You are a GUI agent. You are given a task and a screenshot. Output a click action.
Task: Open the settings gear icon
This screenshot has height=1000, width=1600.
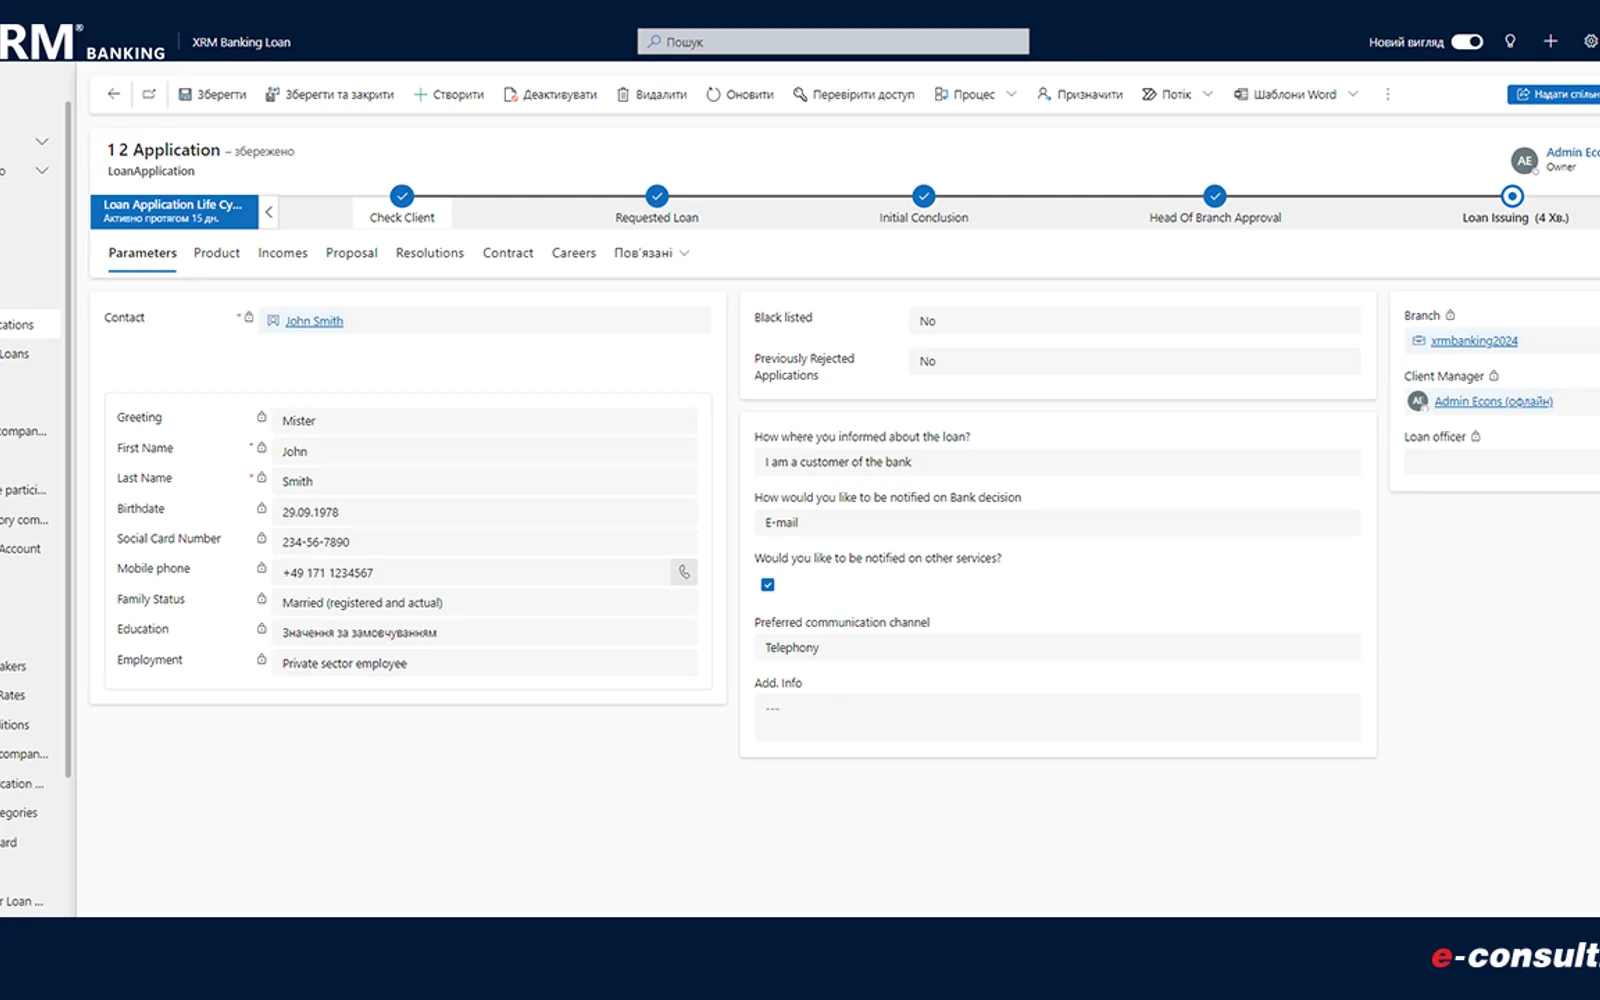pyautogui.click(x=1590, y=41)
